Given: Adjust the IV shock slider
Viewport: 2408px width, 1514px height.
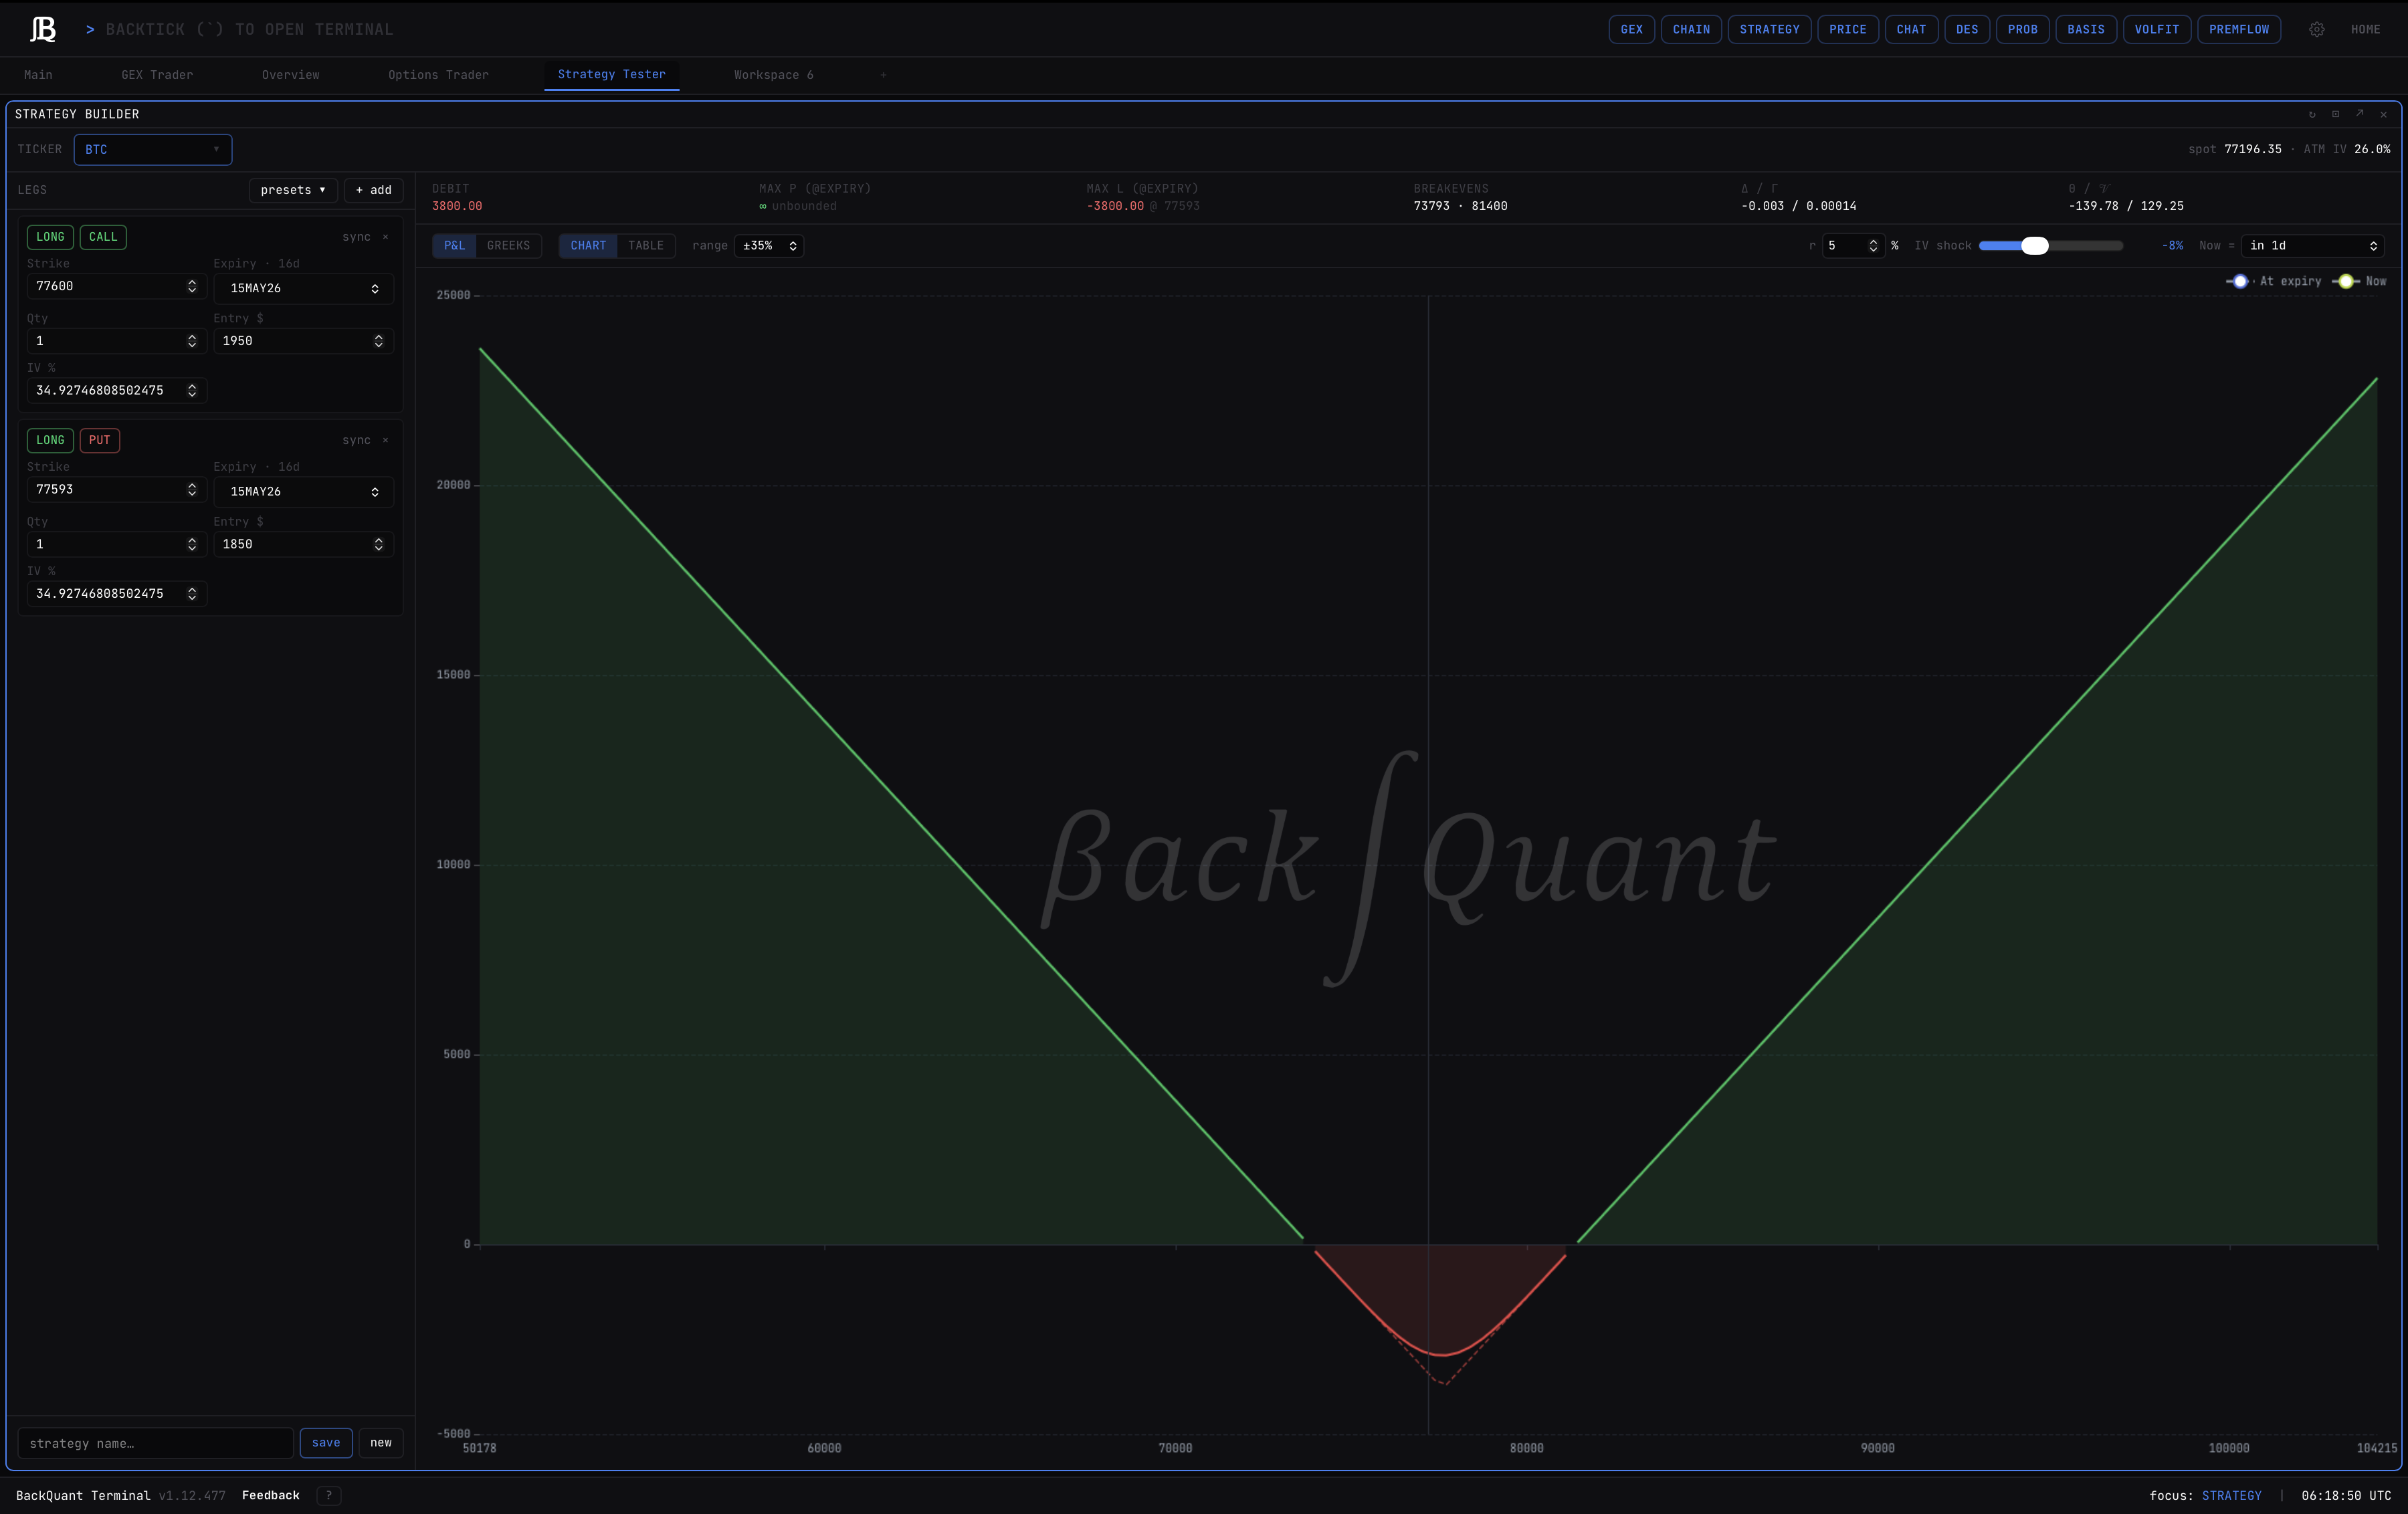Looking at the screenshot, I should (2050, 246).
